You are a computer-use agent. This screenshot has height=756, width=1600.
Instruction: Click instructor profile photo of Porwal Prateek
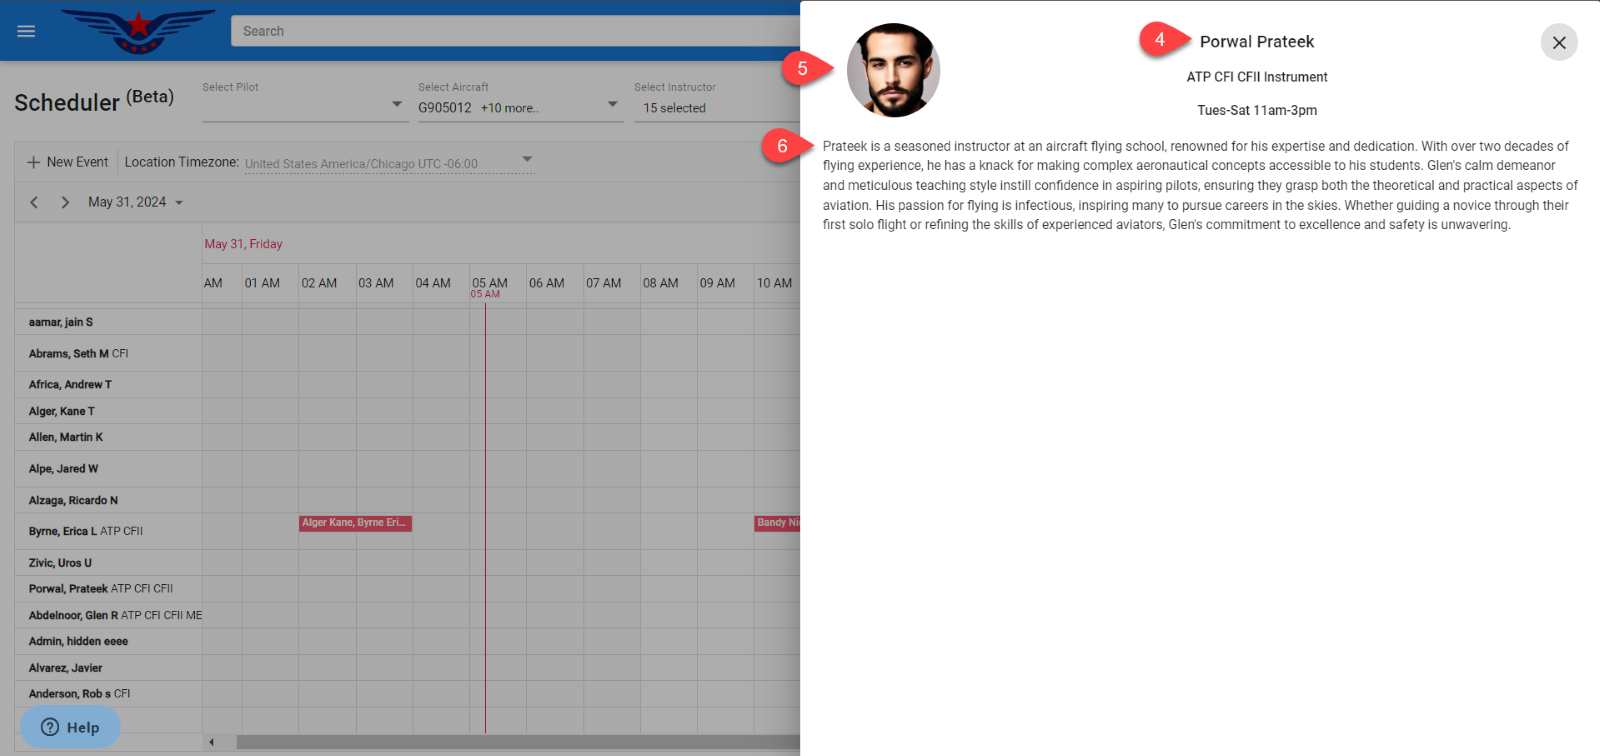coord(893,71)
